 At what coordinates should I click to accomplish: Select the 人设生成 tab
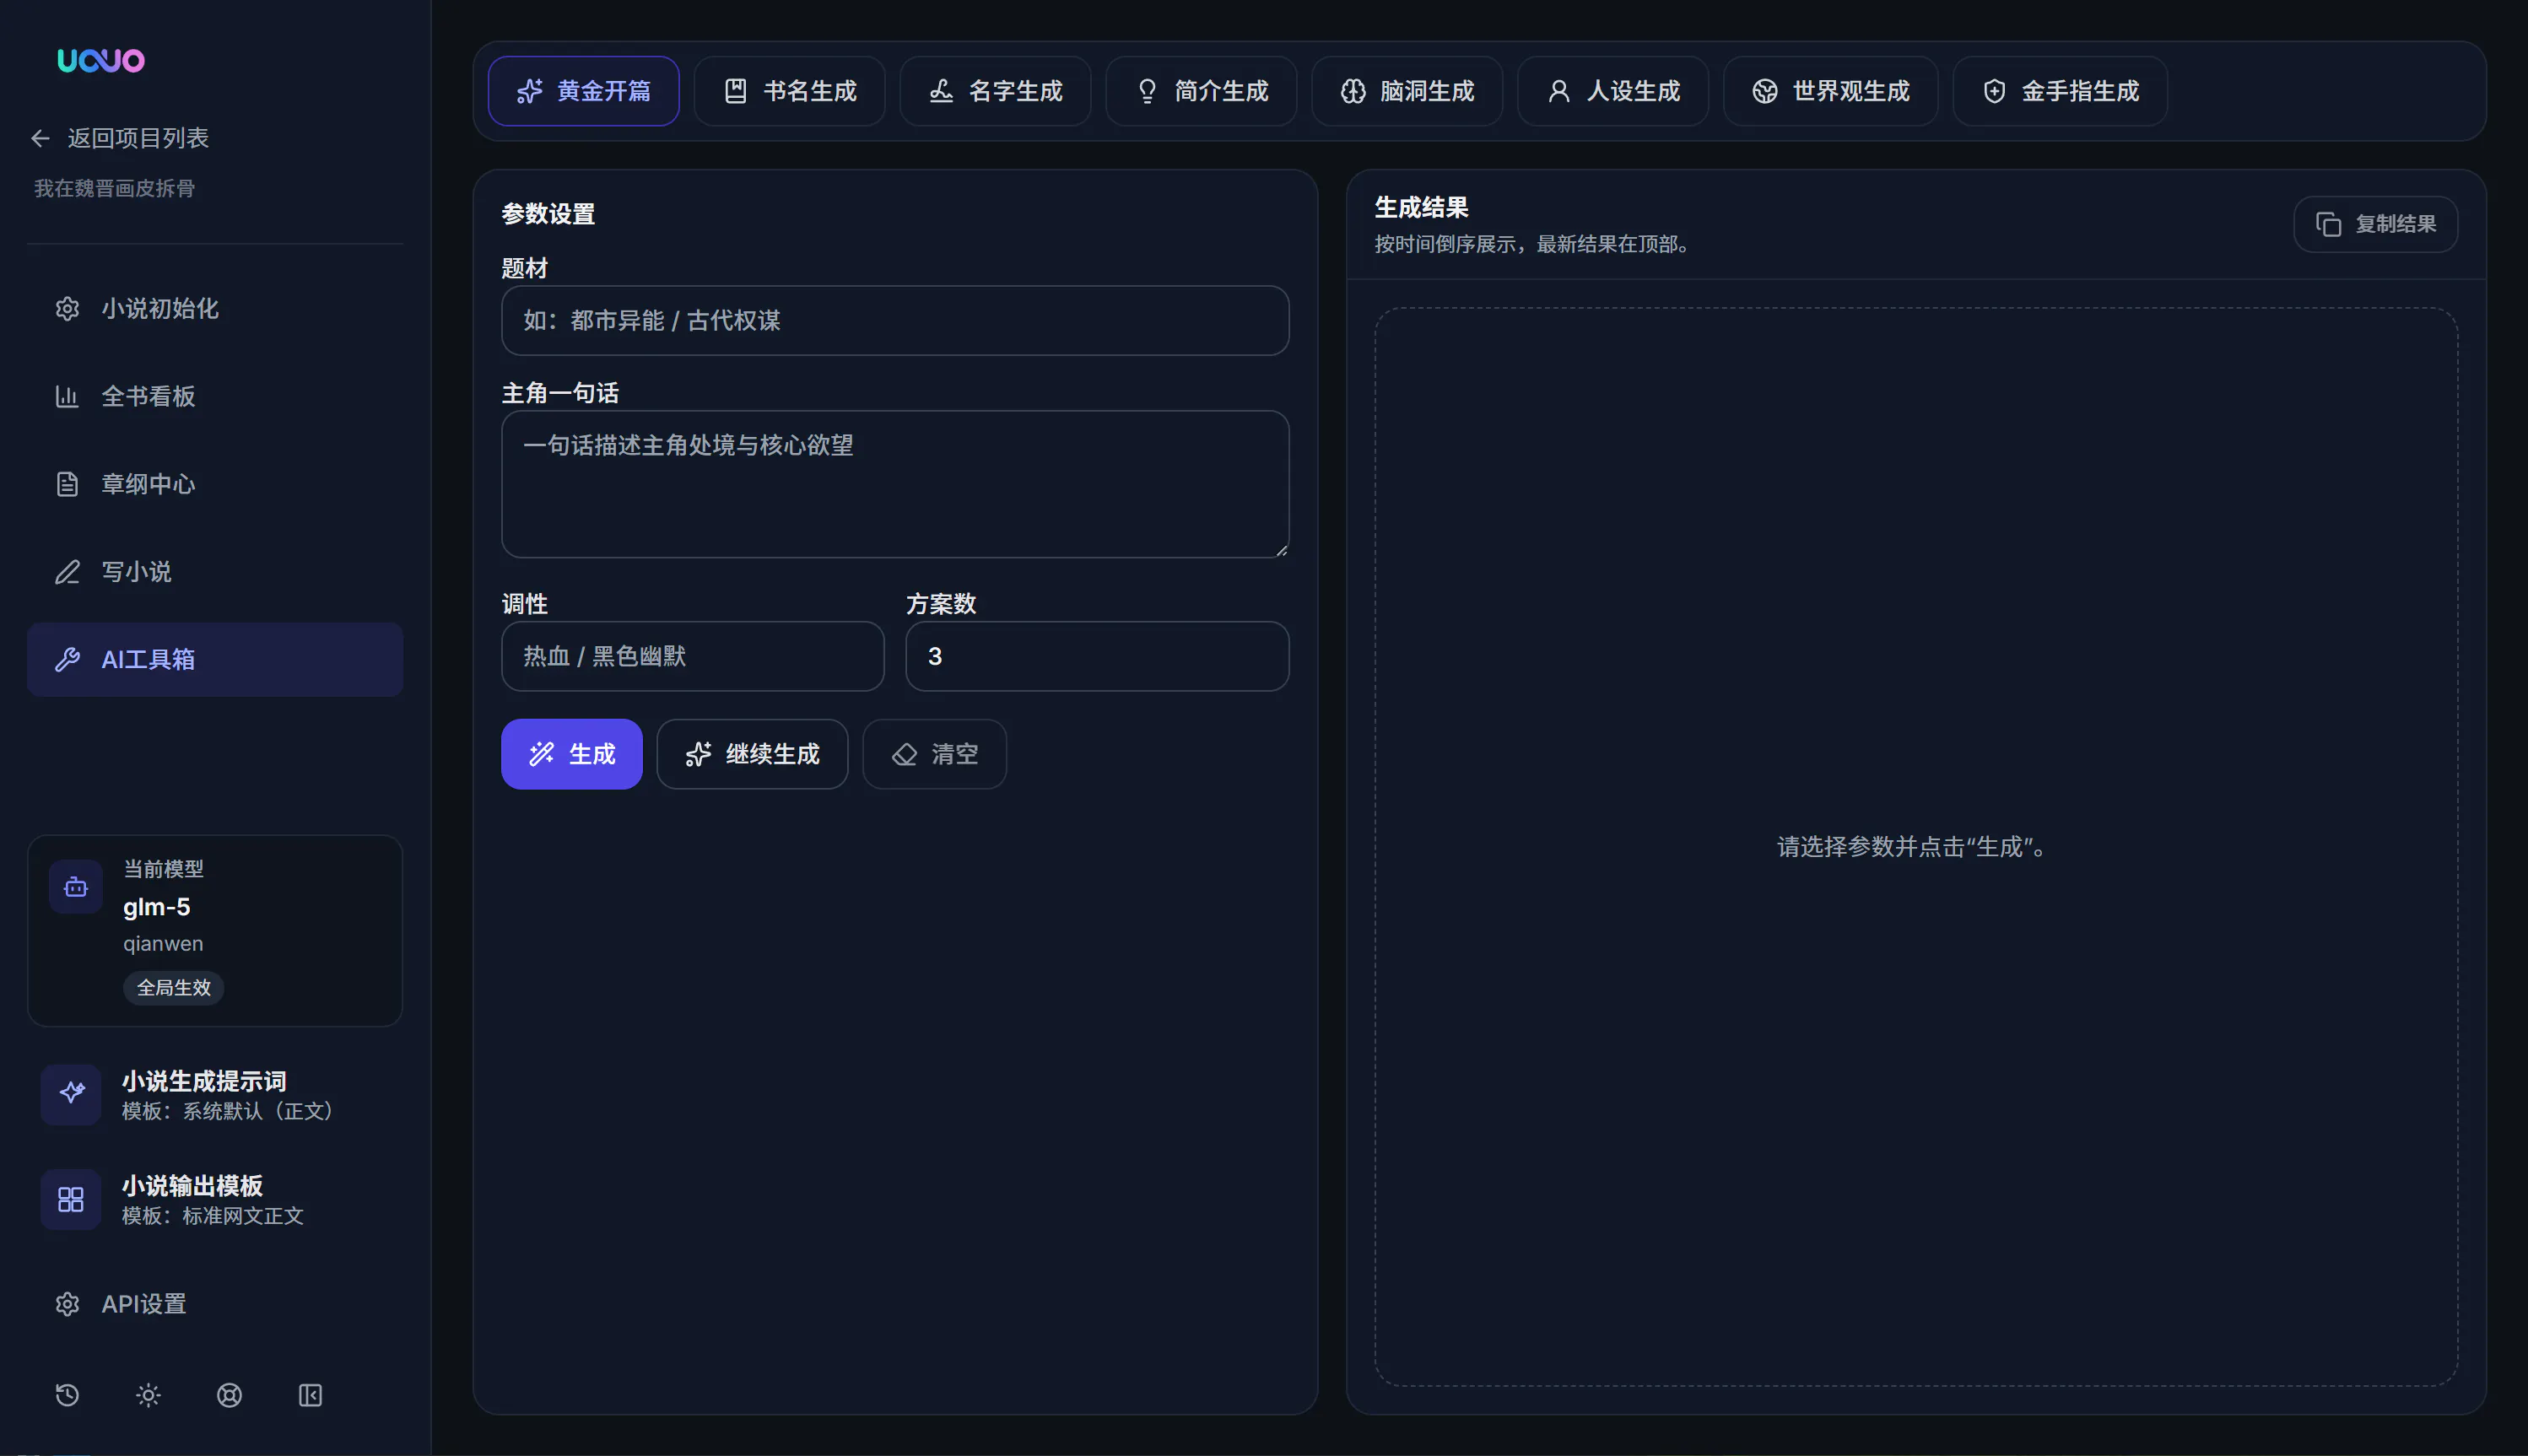(x=1613, y=91)
